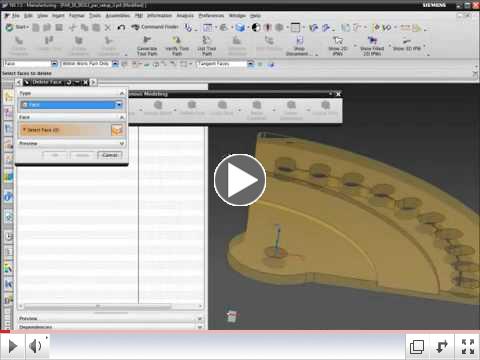
Task: Open the Tools menu
Action: pos(95,16)
